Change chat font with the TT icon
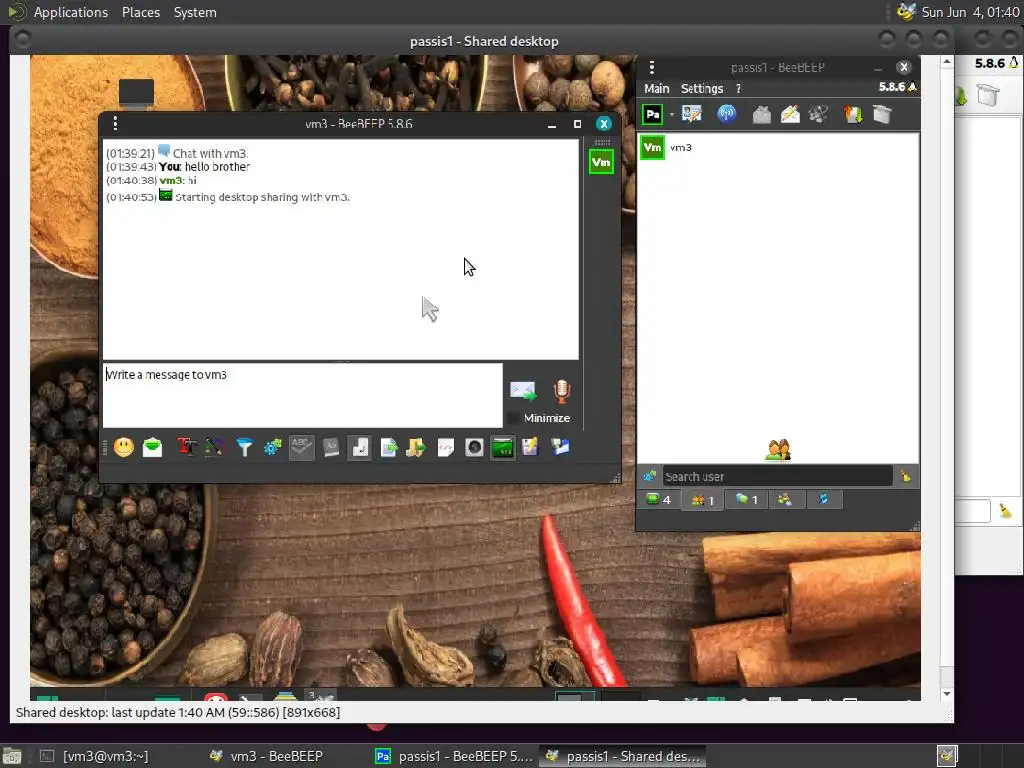Viewport: 1024px width, 768px height. 187,447
